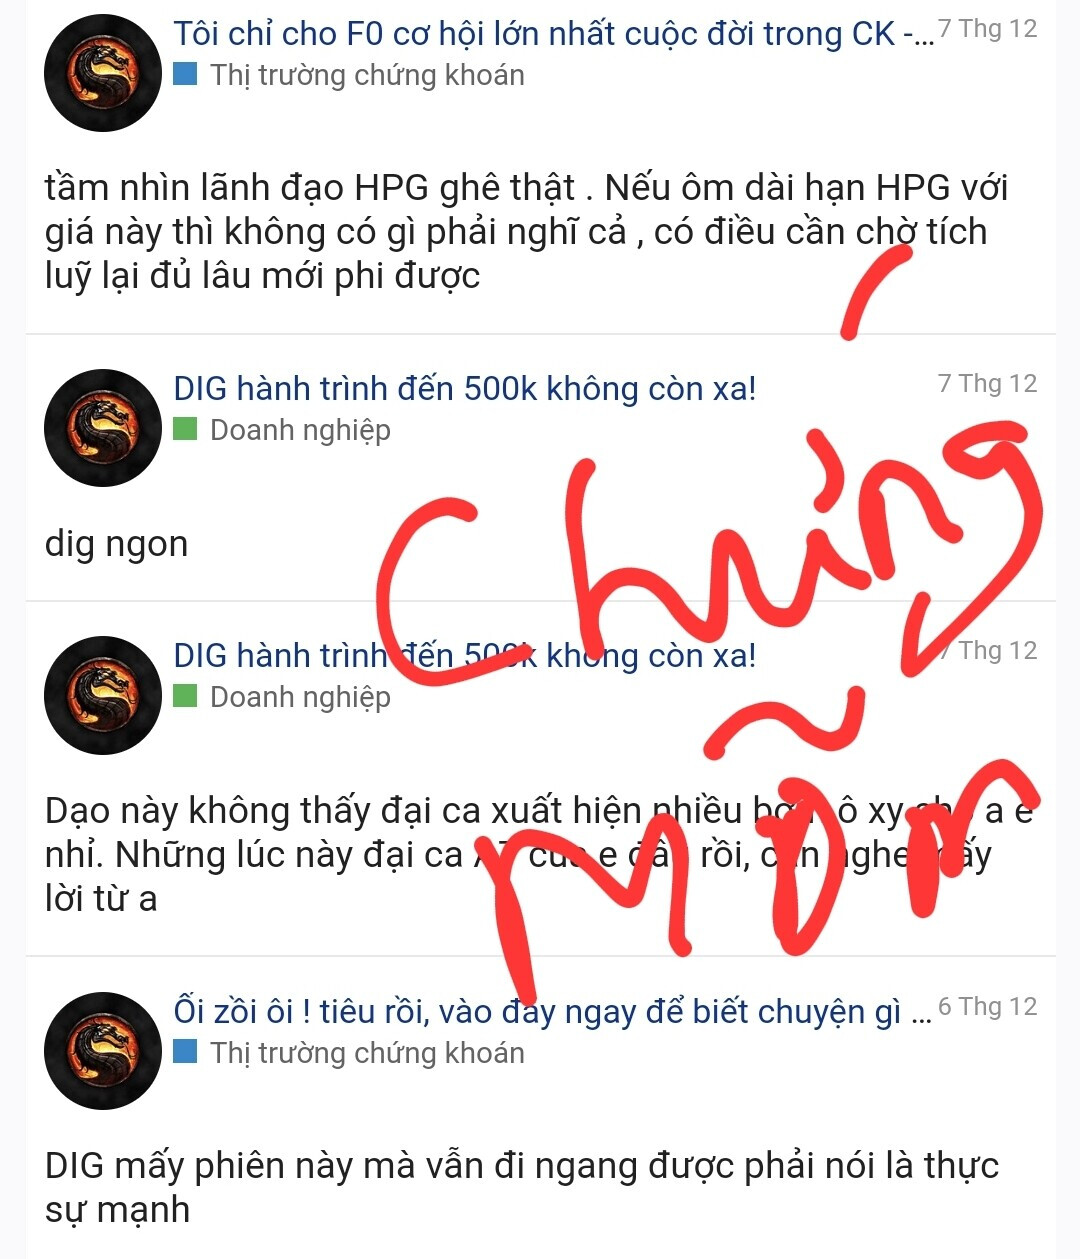This screenshot has width=1080, height=1259.
Task: Click the blue category square on the first post
Action: point(185,73)
